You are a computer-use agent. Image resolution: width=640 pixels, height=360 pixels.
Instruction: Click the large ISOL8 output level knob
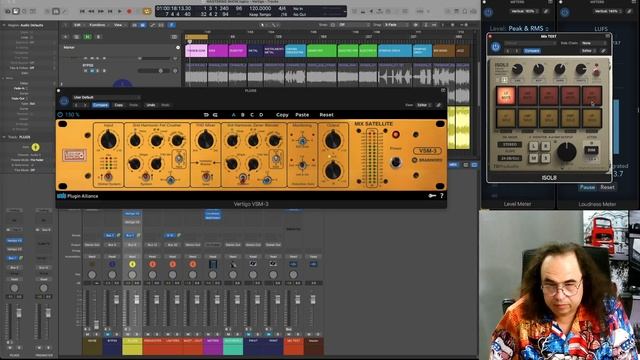coord(567,152)
